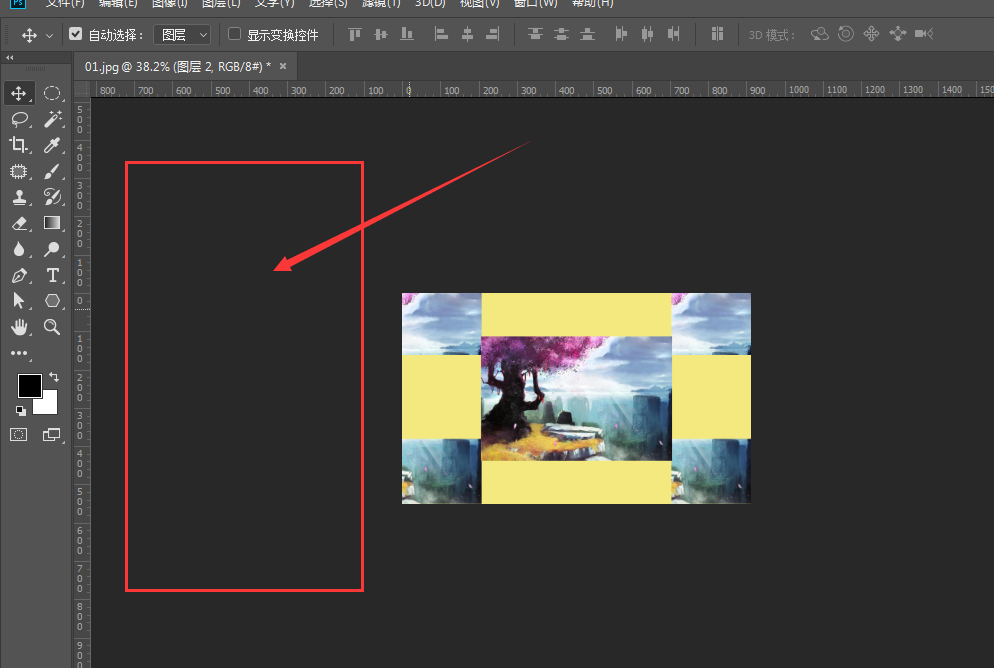Select the Lasso tool
Screen dimensions: 994x668
point(18,118)
